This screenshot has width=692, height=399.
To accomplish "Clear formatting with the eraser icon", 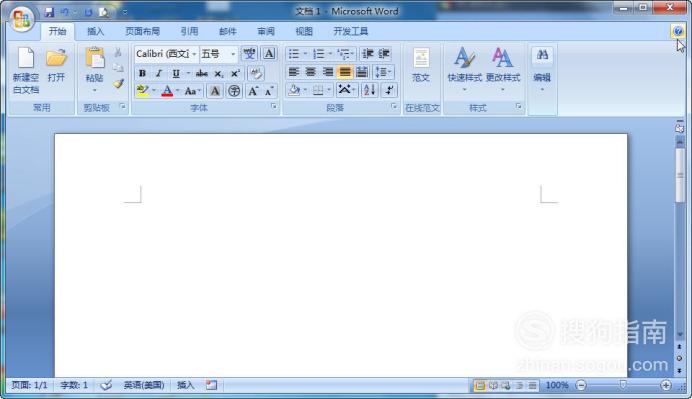I will pyautogui.click(x=256, y=73).
